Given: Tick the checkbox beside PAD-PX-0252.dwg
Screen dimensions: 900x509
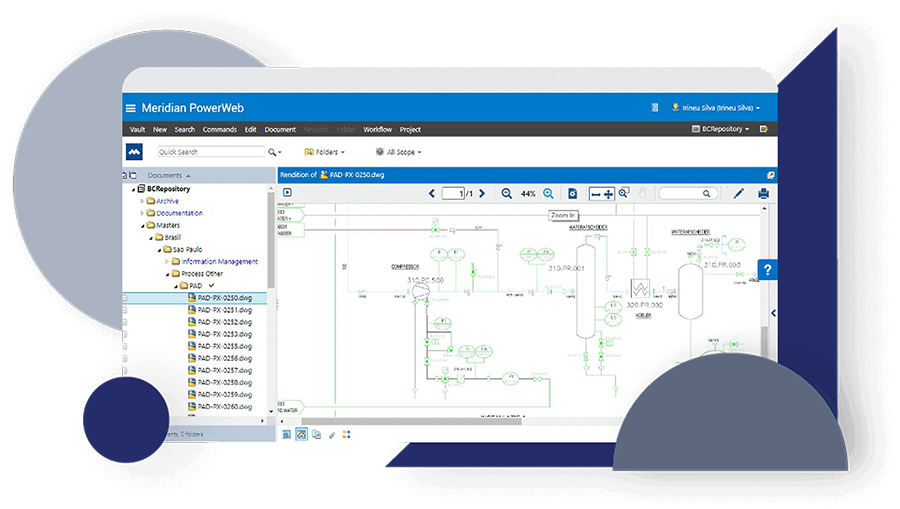Looking at the screenshot, I should (x=125, y=322).
